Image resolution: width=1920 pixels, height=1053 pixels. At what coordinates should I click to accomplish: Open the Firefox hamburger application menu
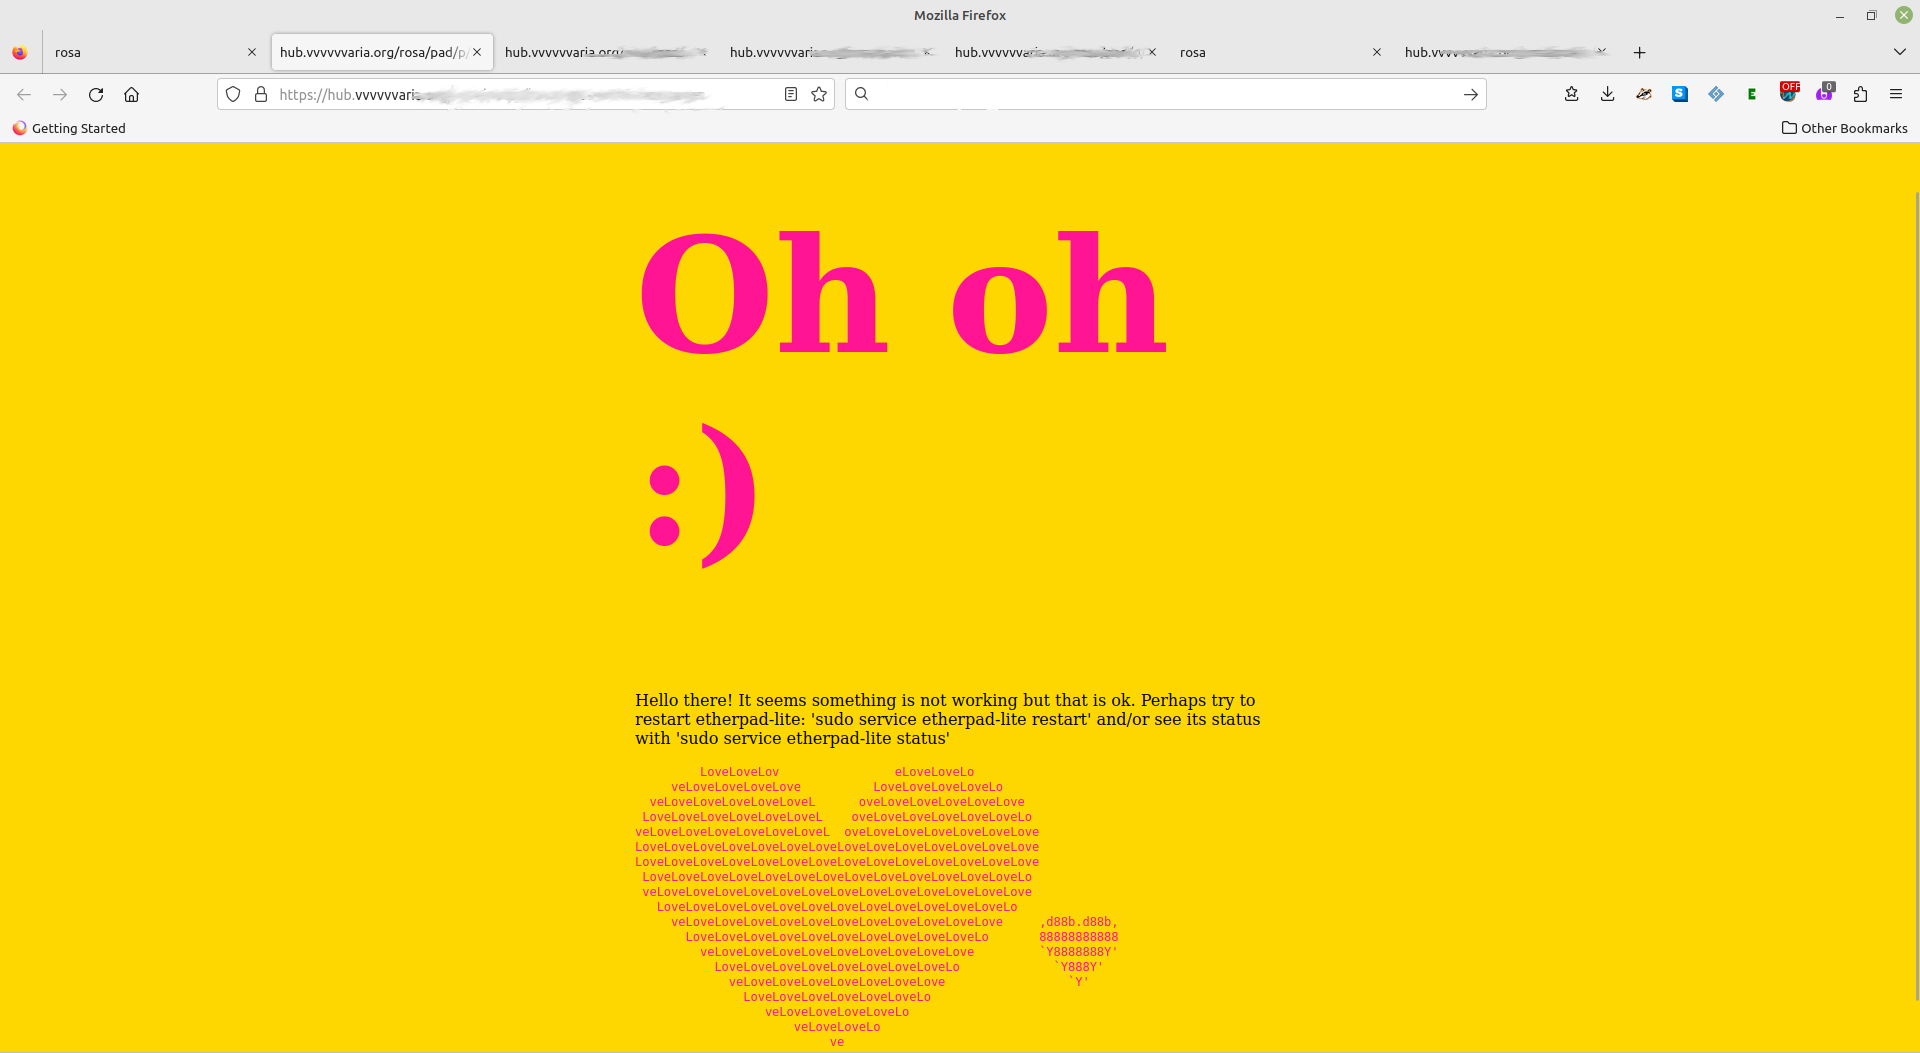pyautogui.click(x=1895, y=94)
